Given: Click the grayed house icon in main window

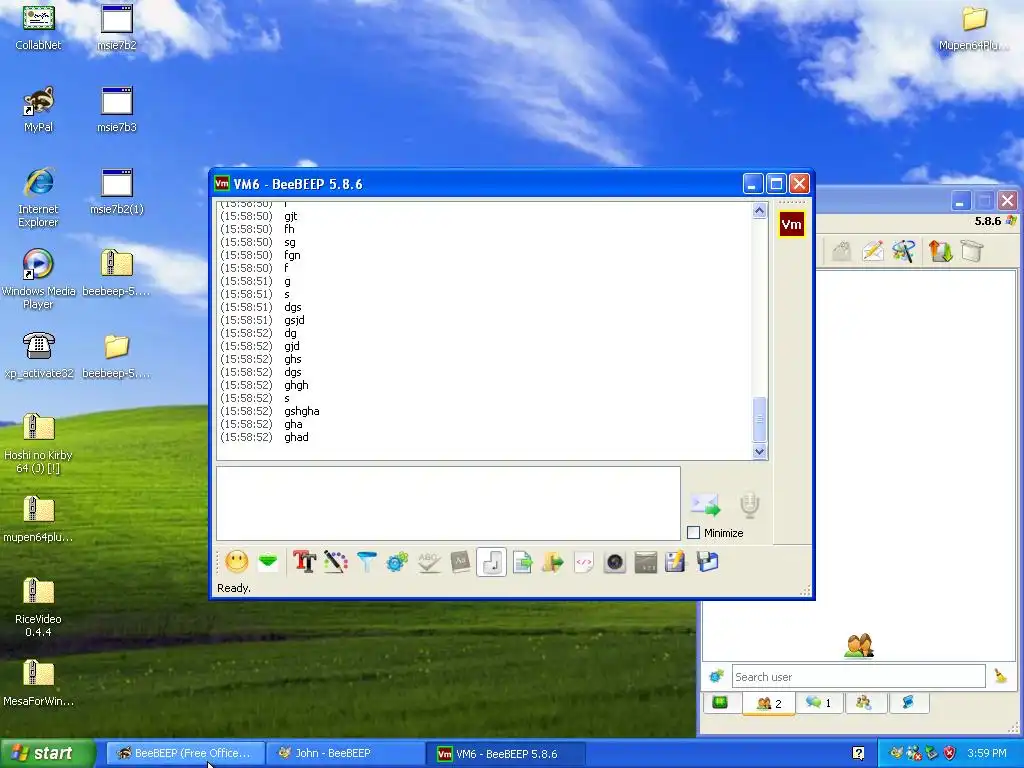Looking at the screenshot, I should coord(842,251).
